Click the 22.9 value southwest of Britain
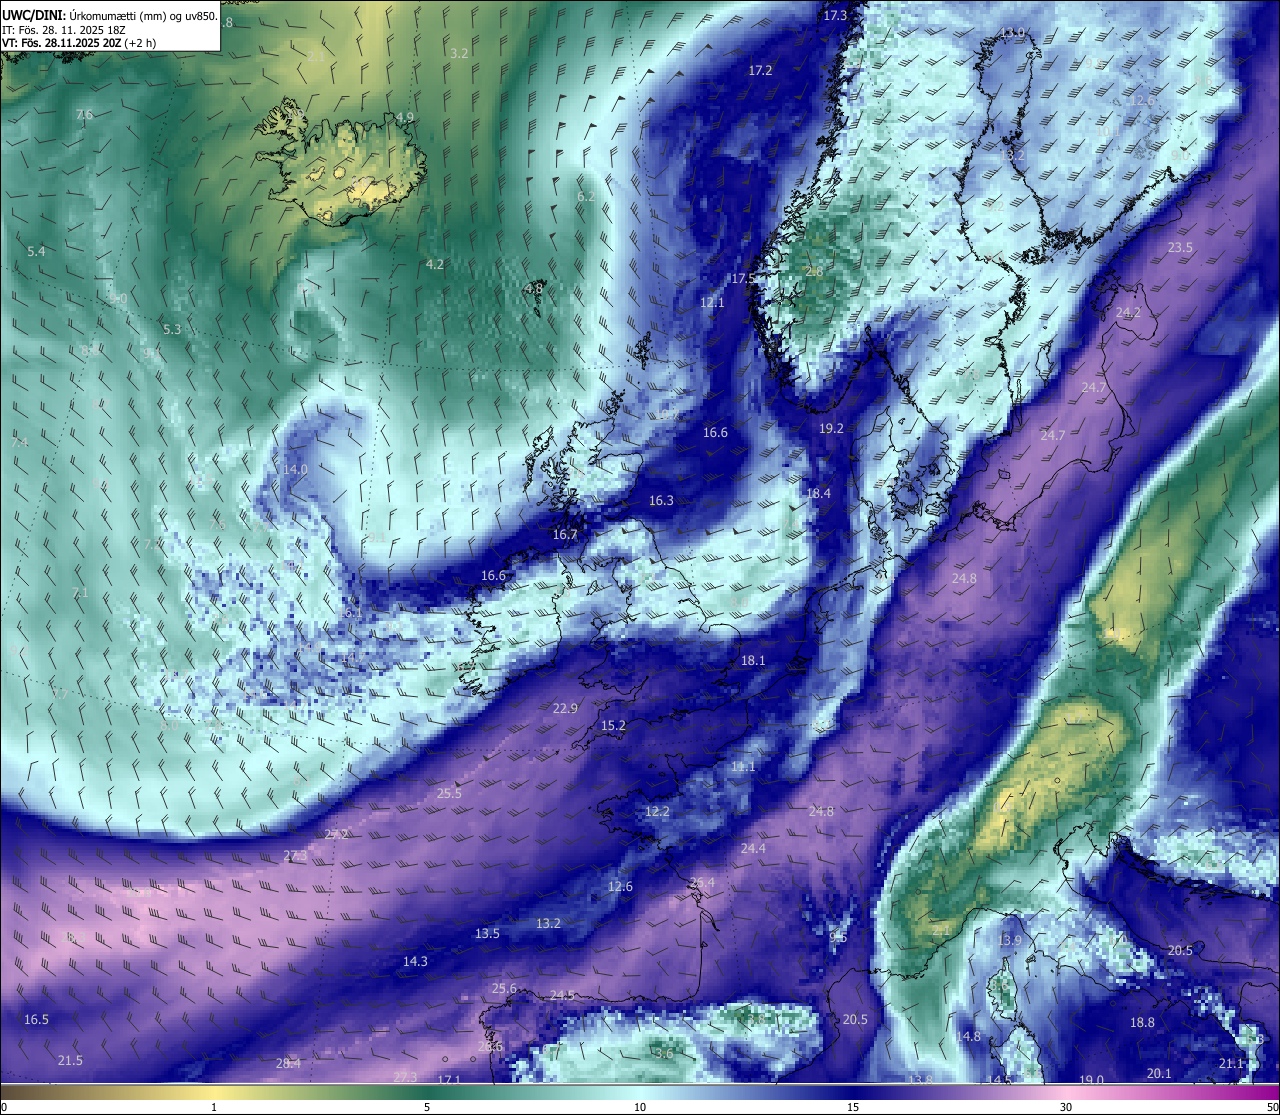Image resolution: width=1280 pixels, height=1115 pixels. (x=565, y=708)
